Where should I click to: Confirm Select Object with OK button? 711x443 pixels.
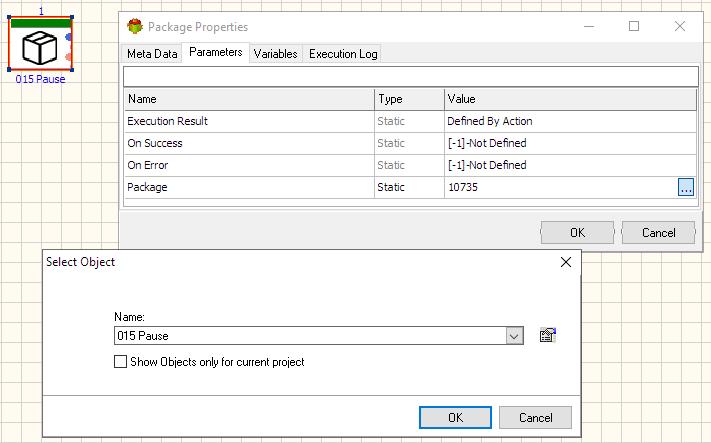coord(455,417)
